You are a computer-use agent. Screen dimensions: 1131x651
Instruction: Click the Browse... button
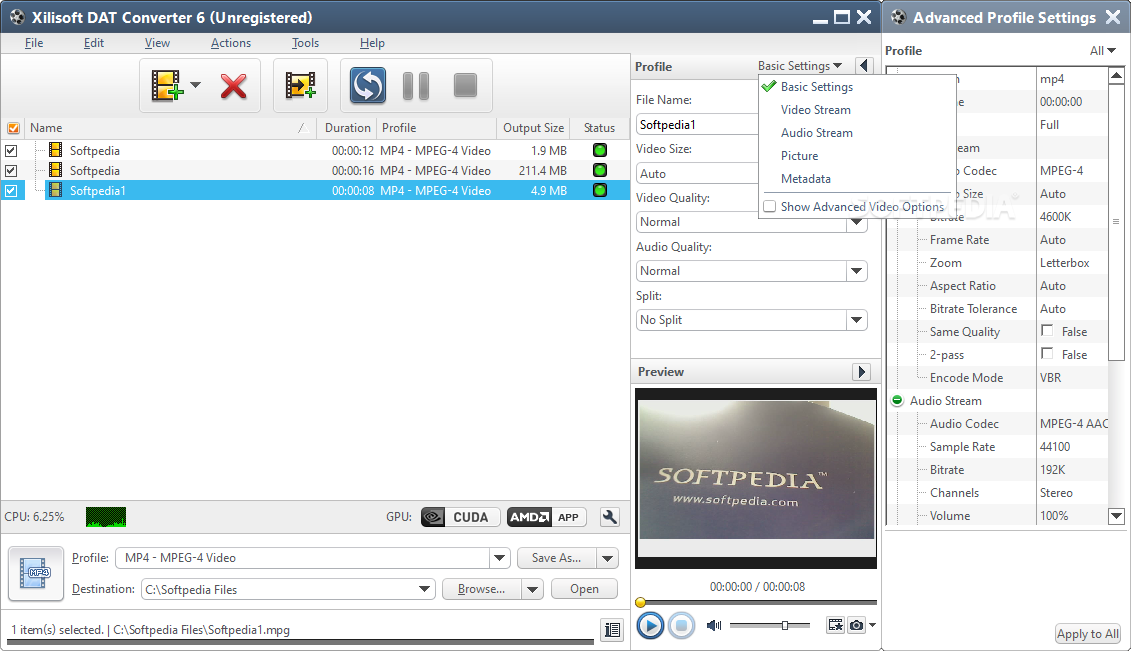pyautogui.click(x=482, y=590)
